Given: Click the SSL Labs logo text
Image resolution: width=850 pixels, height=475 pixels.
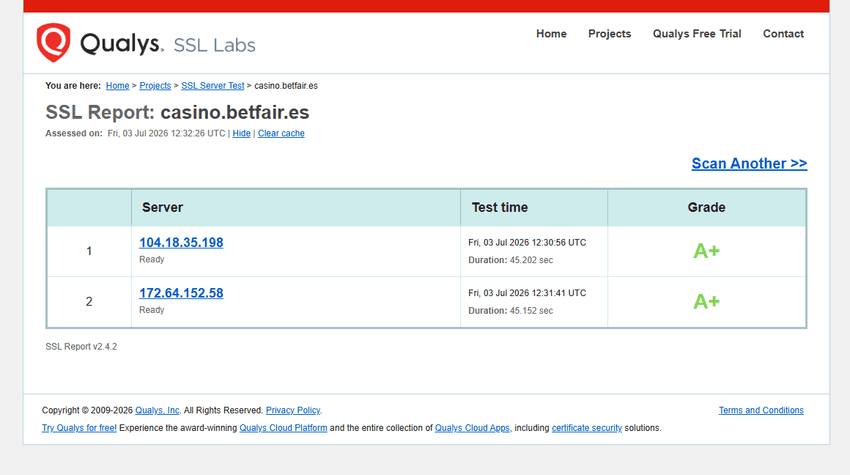Looking at the screenshot, I should [214, 45].
